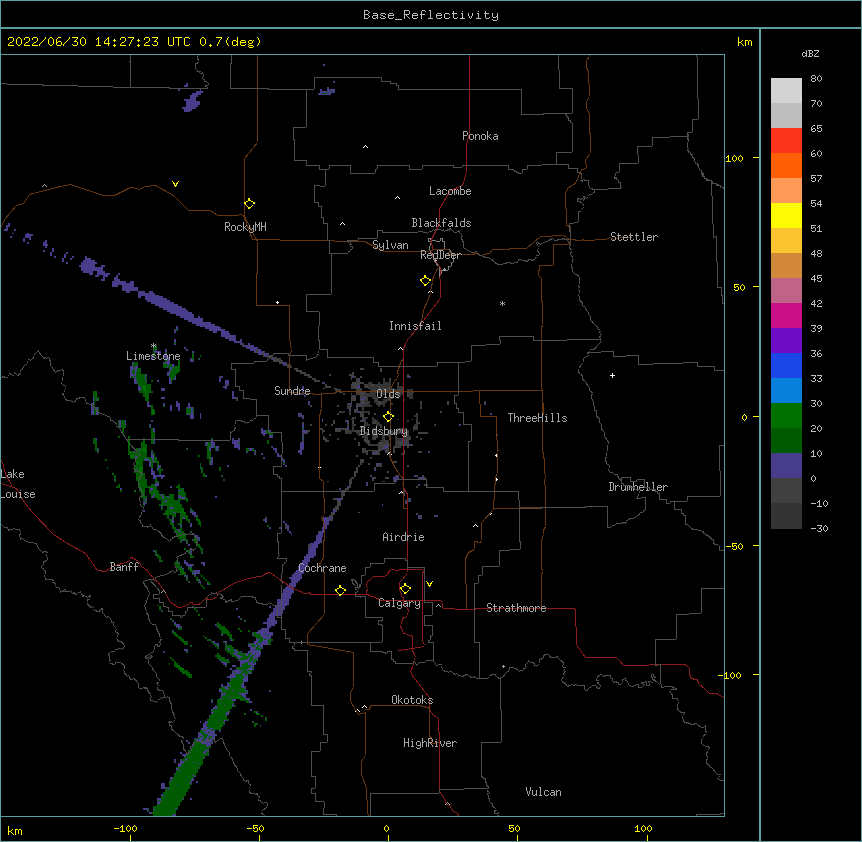Click the km label at top right
The height and width of the screenshot is (842, 862).
click(x=744, y=42)
